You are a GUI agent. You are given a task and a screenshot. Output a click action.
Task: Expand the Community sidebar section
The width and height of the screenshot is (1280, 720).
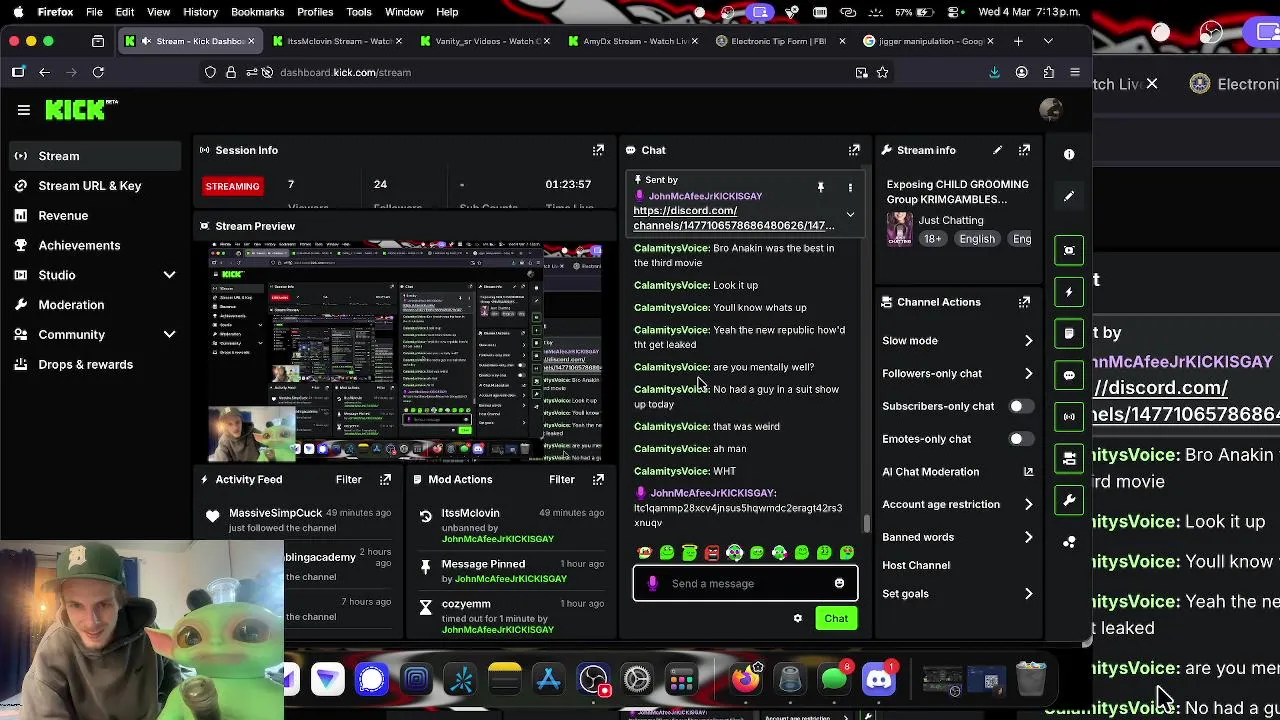coord(169,335)
